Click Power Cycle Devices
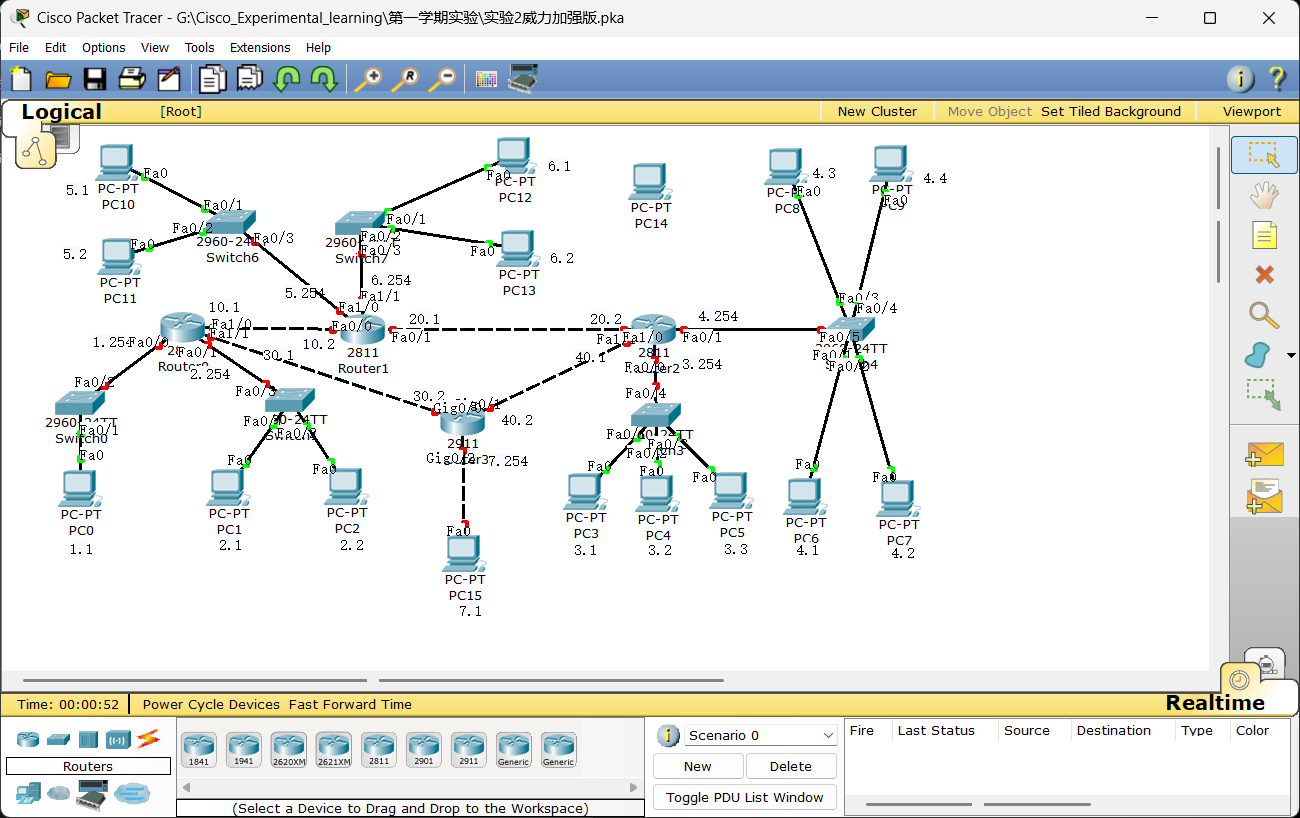Image resolution: width=1300 pixels, height=818 pixels. pos(211,704)
